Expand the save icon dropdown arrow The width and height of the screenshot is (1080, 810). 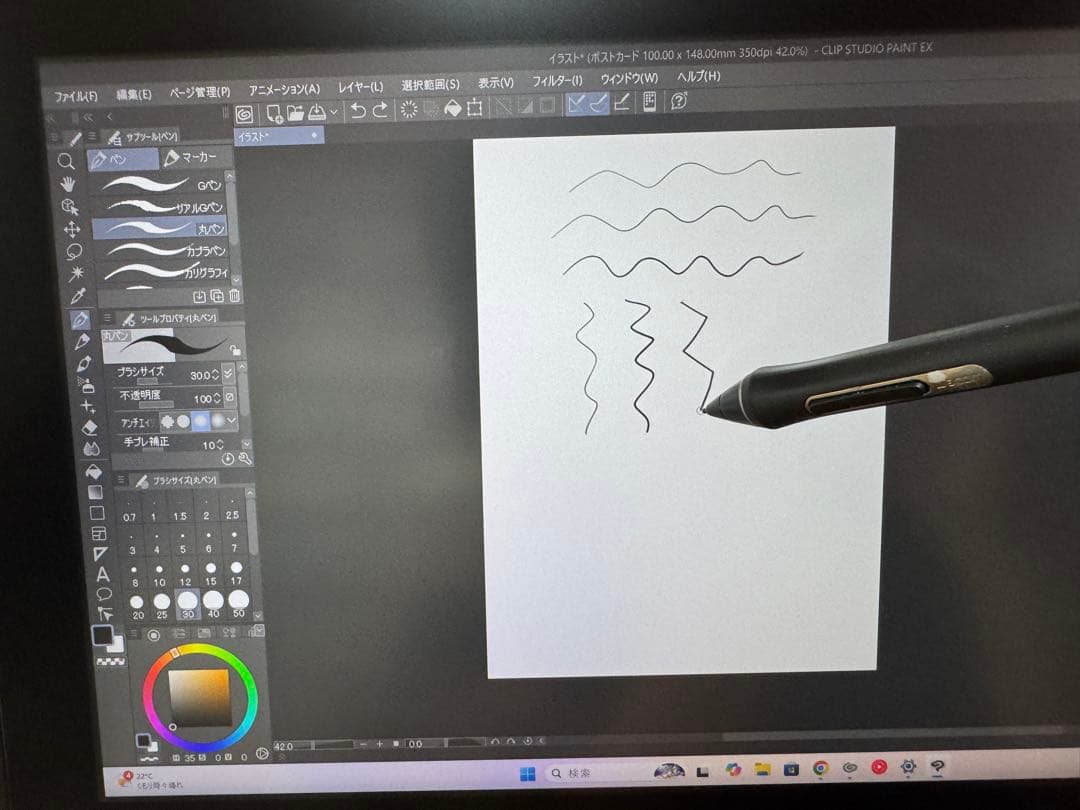pos(335,112)
